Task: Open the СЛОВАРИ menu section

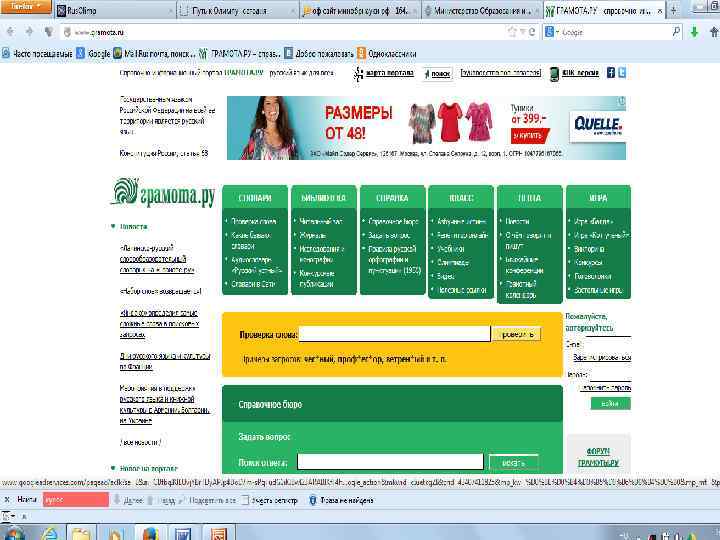Action: 255,198
